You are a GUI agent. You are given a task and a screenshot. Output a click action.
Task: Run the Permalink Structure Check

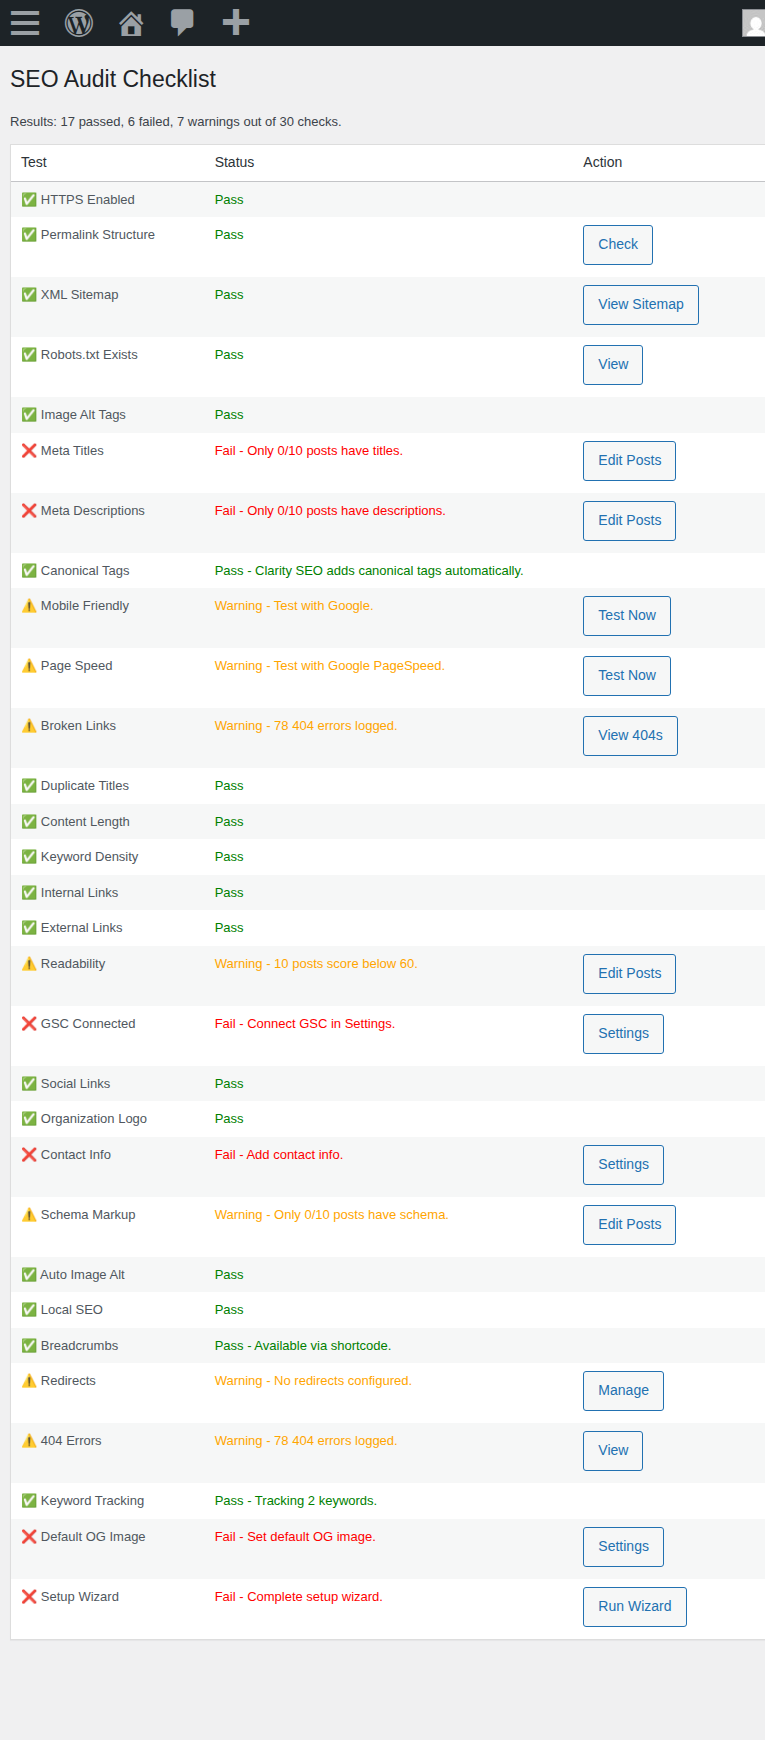tap(617, 244)
